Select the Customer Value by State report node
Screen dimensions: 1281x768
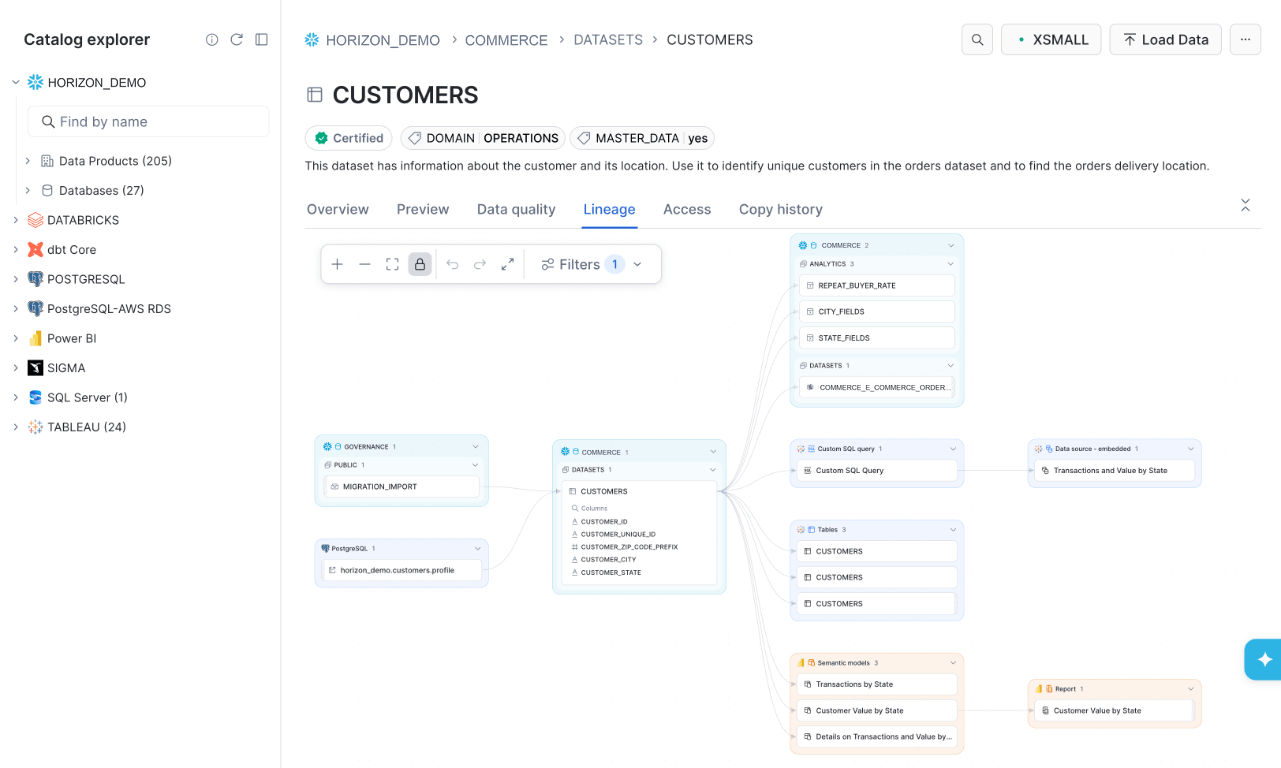(1115, 711)
